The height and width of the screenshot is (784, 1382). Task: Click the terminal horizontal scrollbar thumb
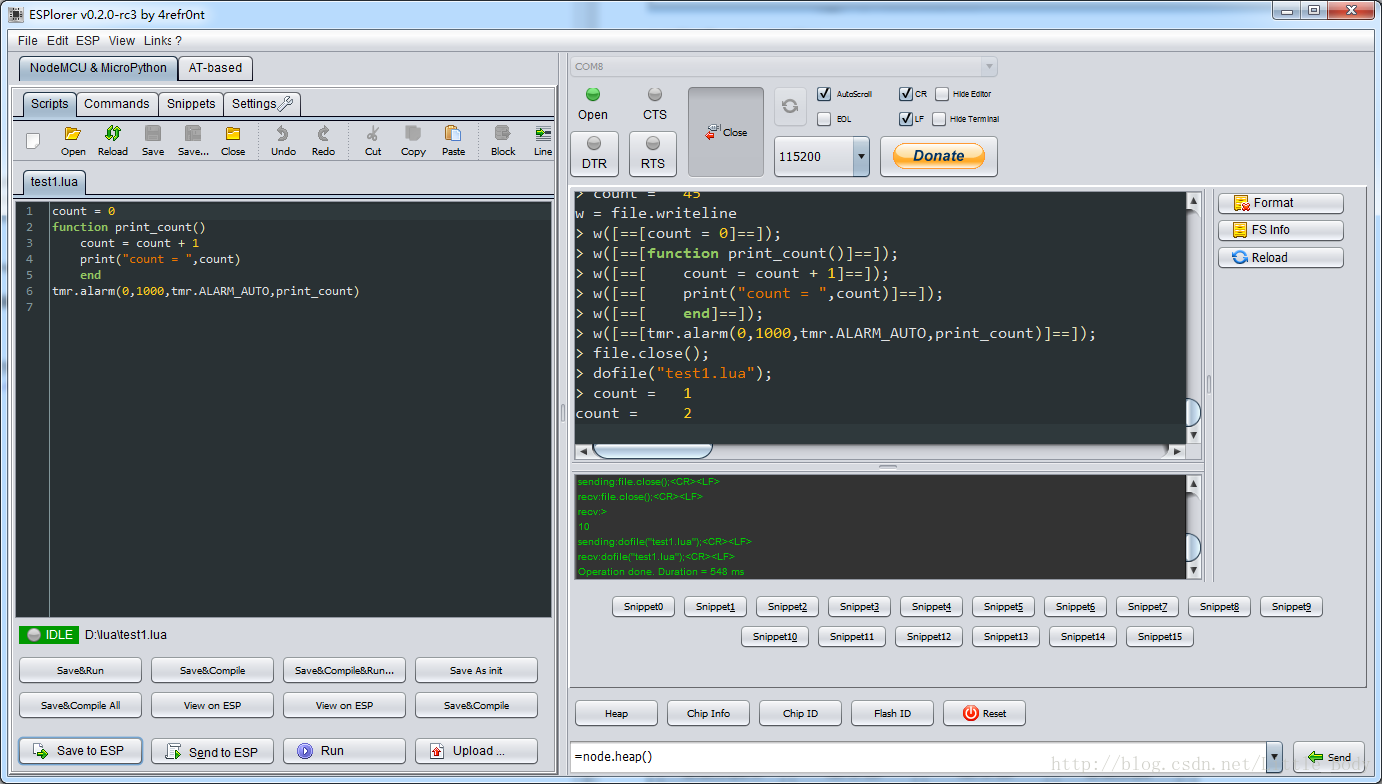(x=653, y=450)
